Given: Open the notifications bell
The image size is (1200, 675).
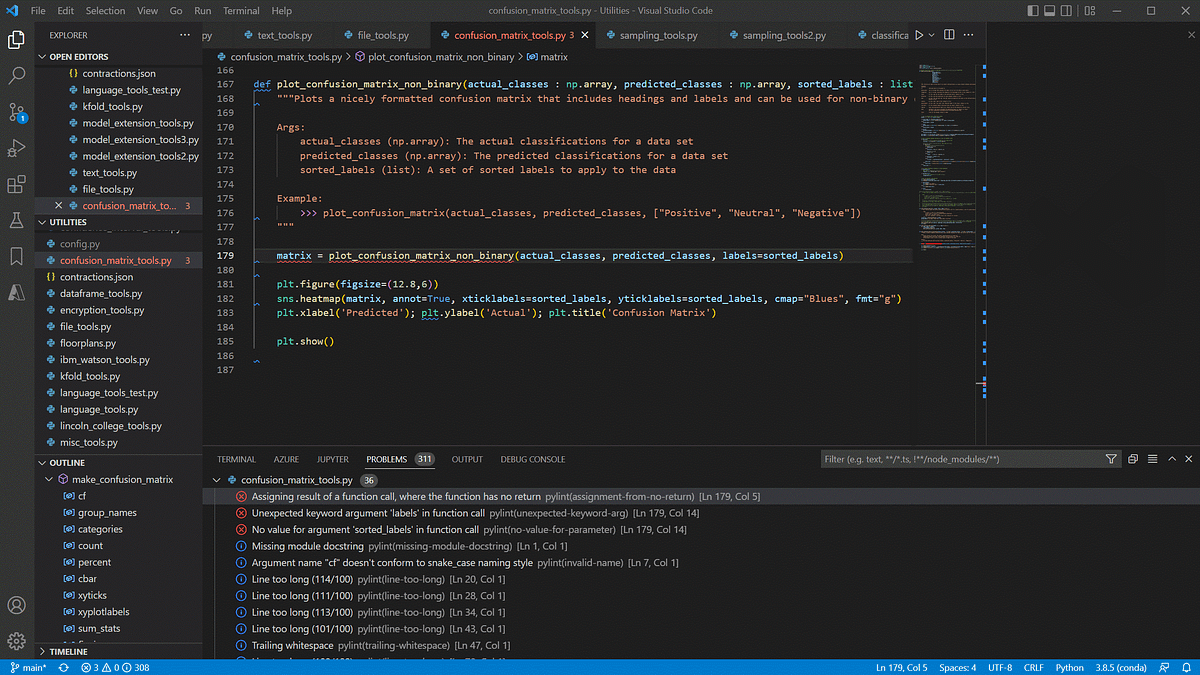Looking at the screenshot, I should tap(1186, 667).
